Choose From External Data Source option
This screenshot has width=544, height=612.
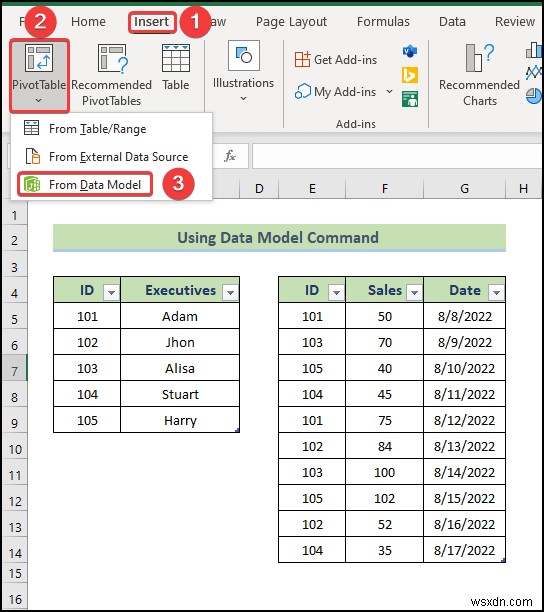[111, 157]
